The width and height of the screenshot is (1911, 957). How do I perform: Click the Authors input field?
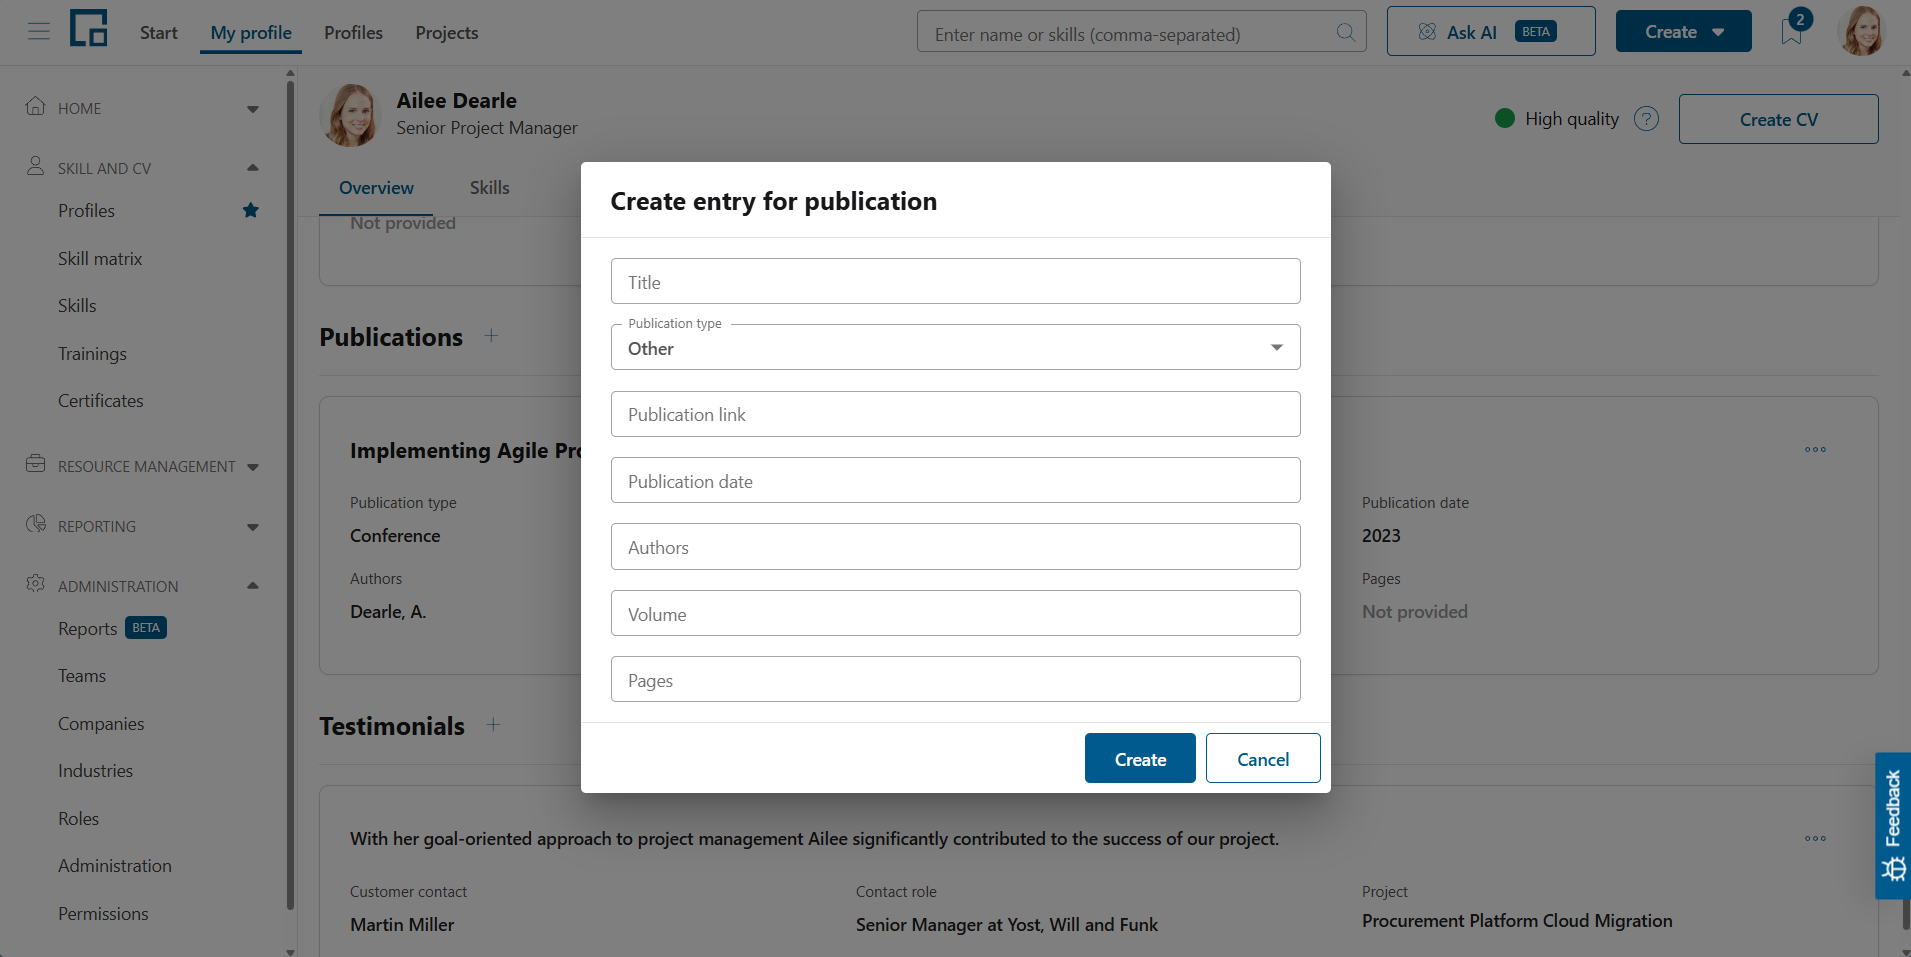956,547
